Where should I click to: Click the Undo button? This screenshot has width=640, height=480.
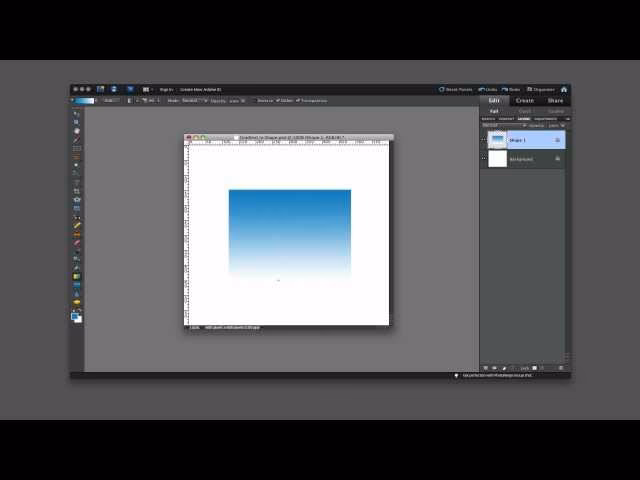[487, 89]
